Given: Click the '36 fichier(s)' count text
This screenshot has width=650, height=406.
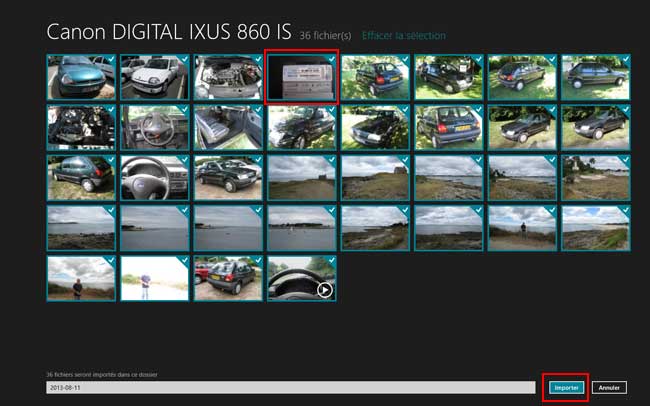Looking at the screenshot, I should point(325,36).
